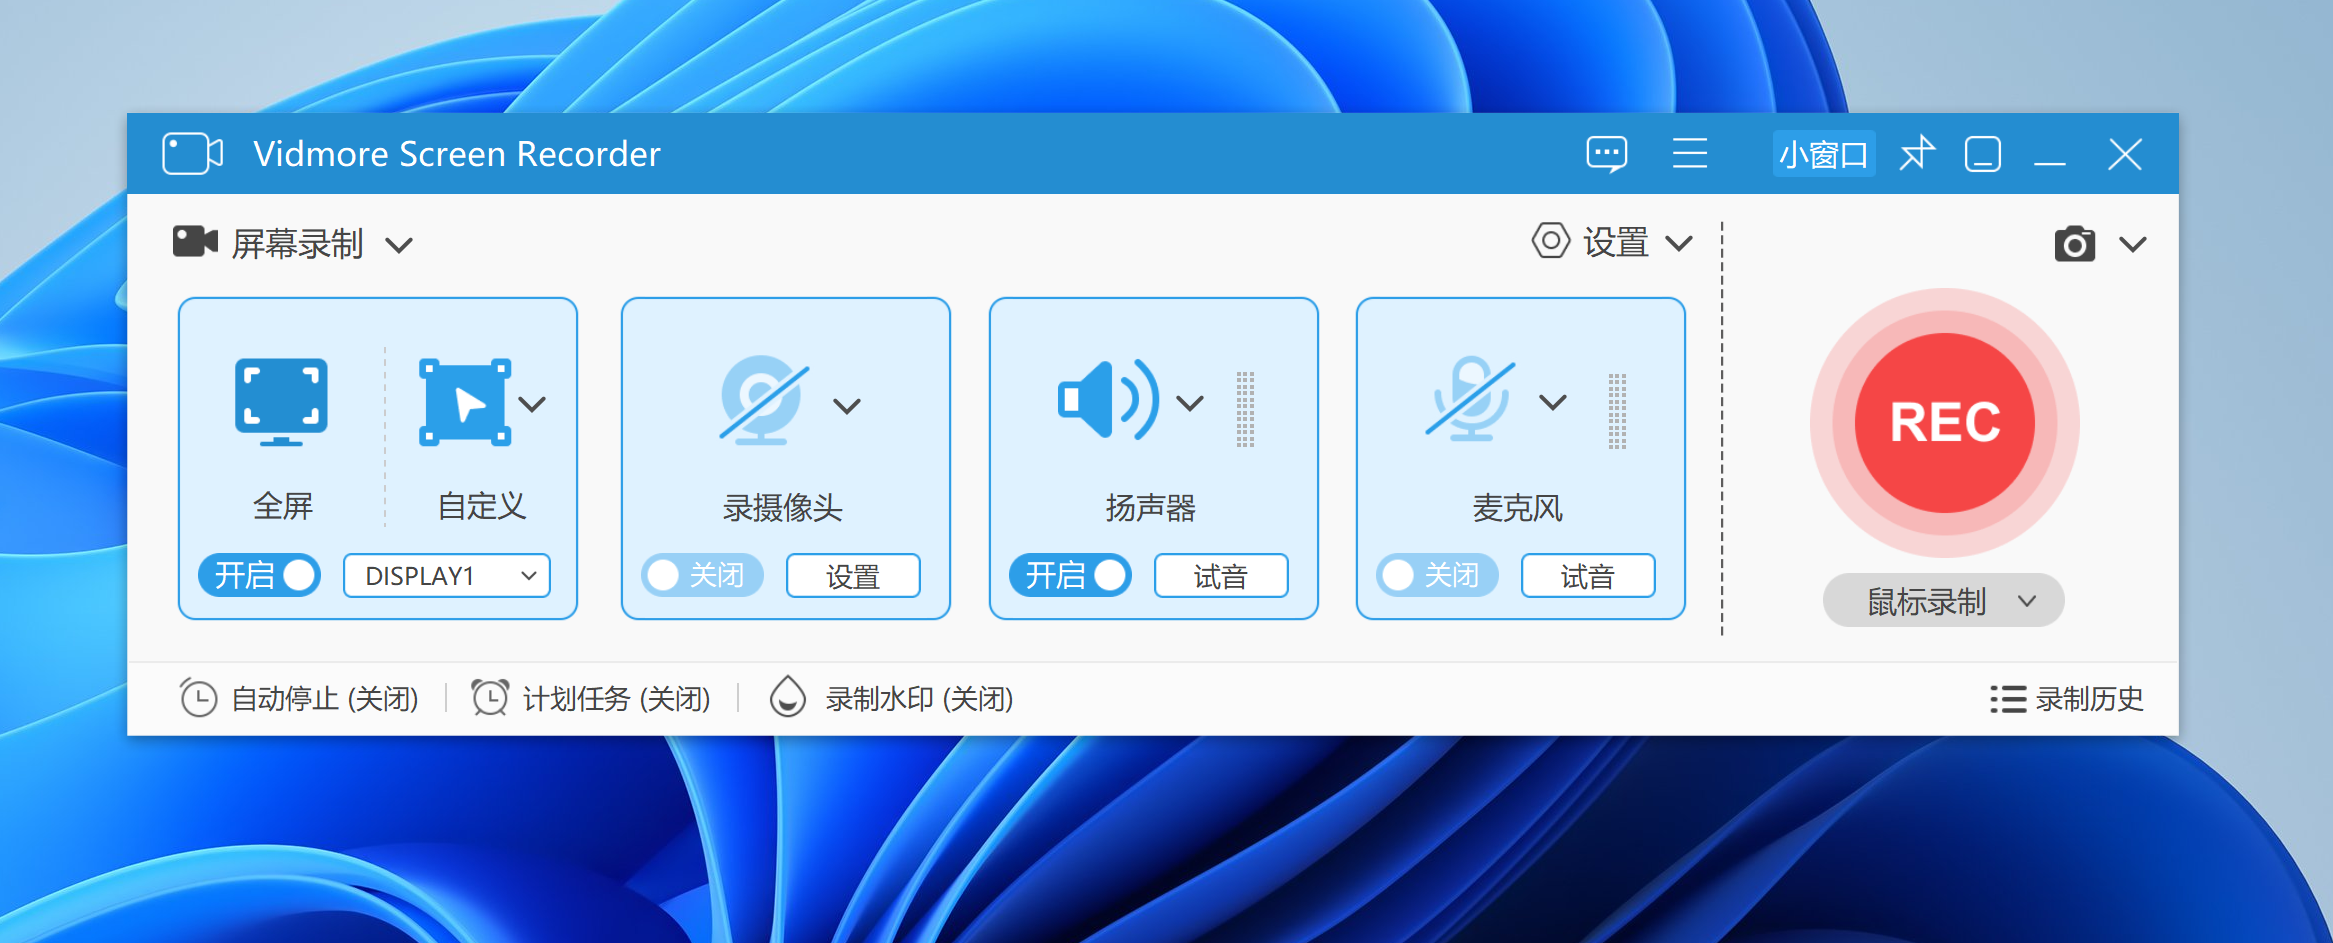
Task: Click the Vidmore Screen Recorder title text
Action: (457, 154)
